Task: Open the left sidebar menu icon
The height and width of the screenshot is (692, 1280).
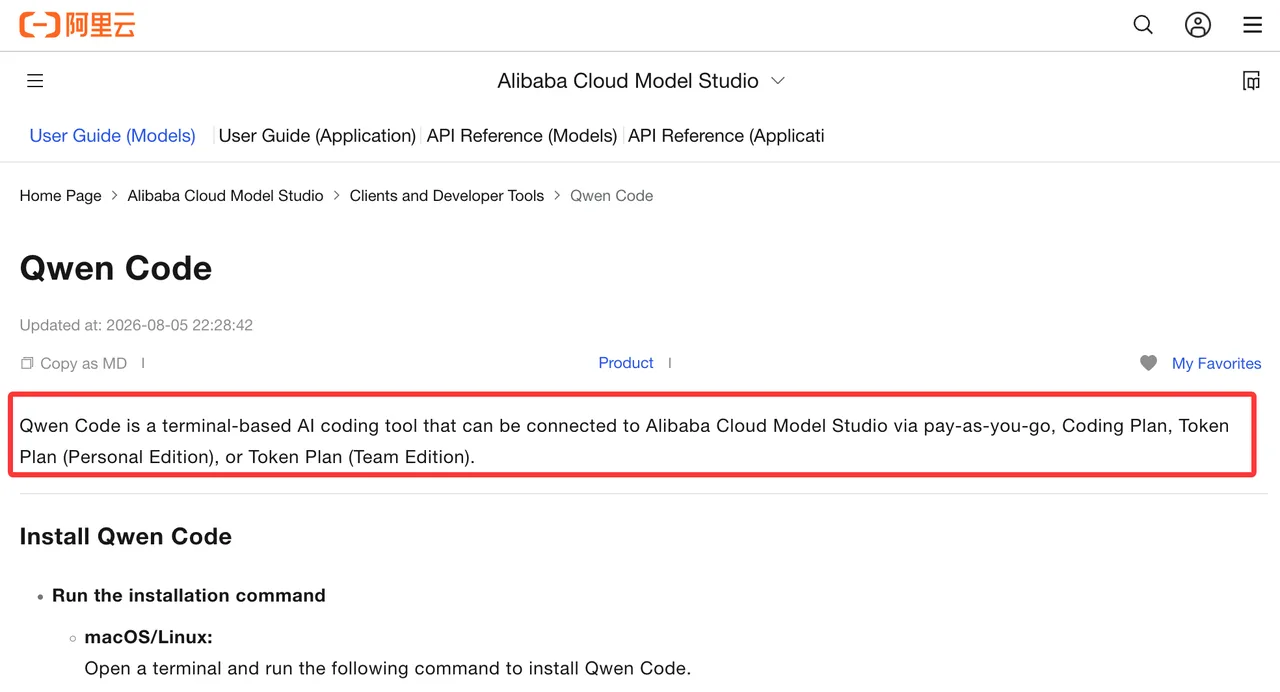Action: click(x=35, y=81)
